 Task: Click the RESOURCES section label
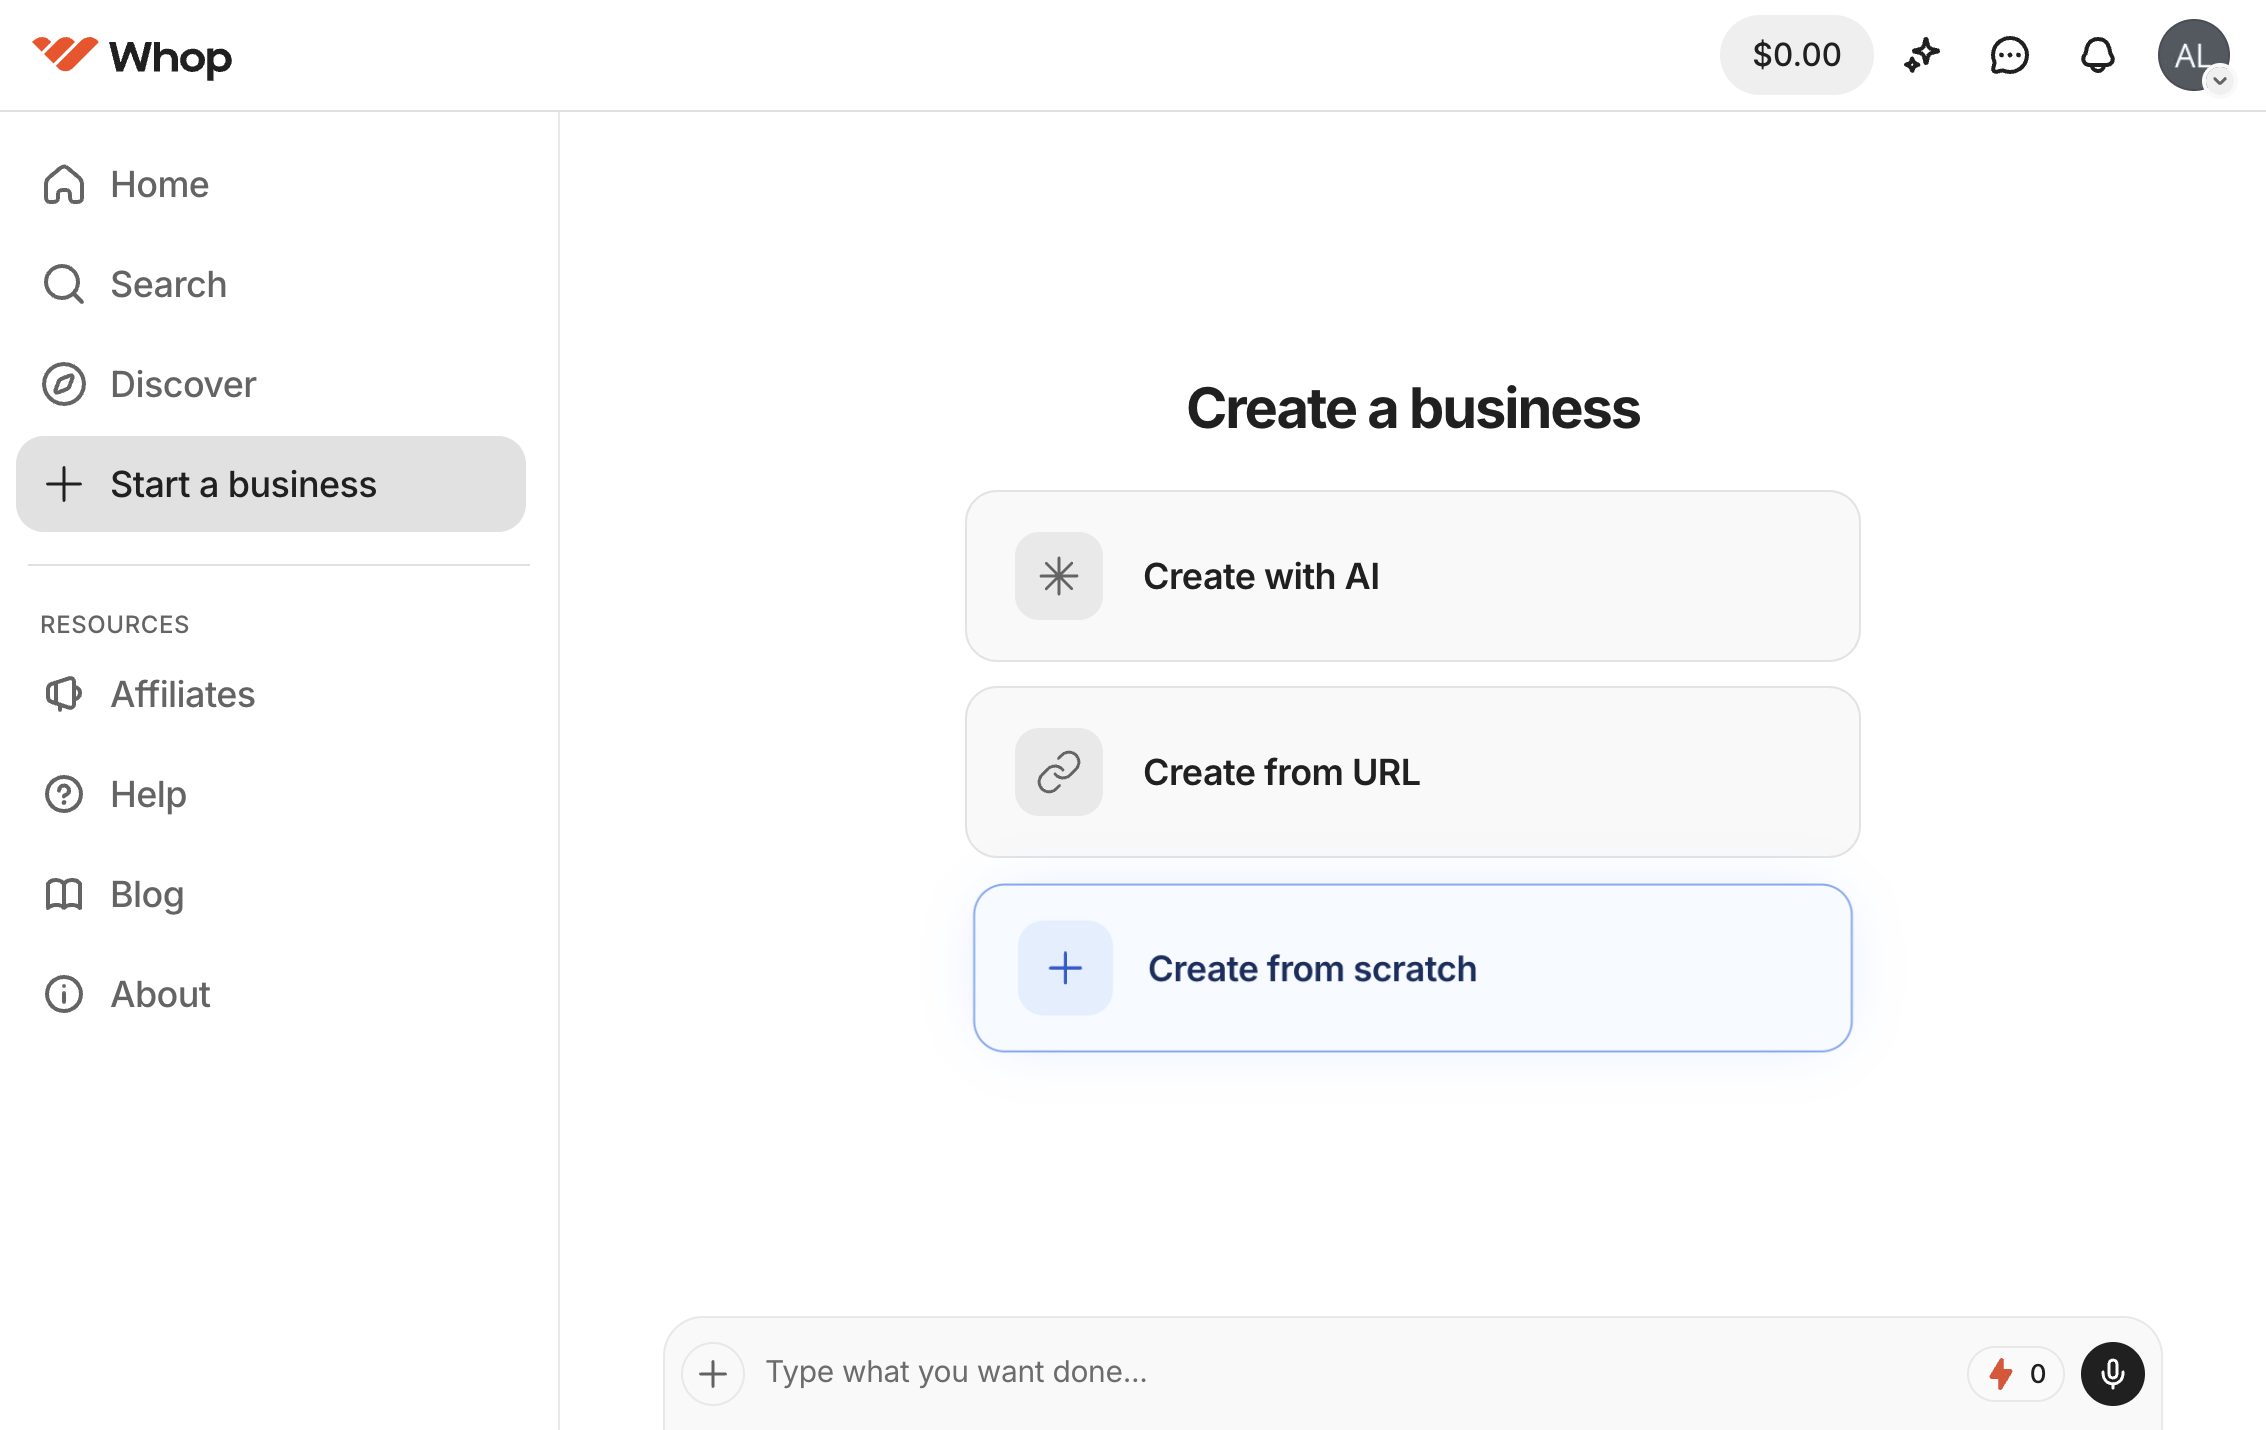coord(115,624)
